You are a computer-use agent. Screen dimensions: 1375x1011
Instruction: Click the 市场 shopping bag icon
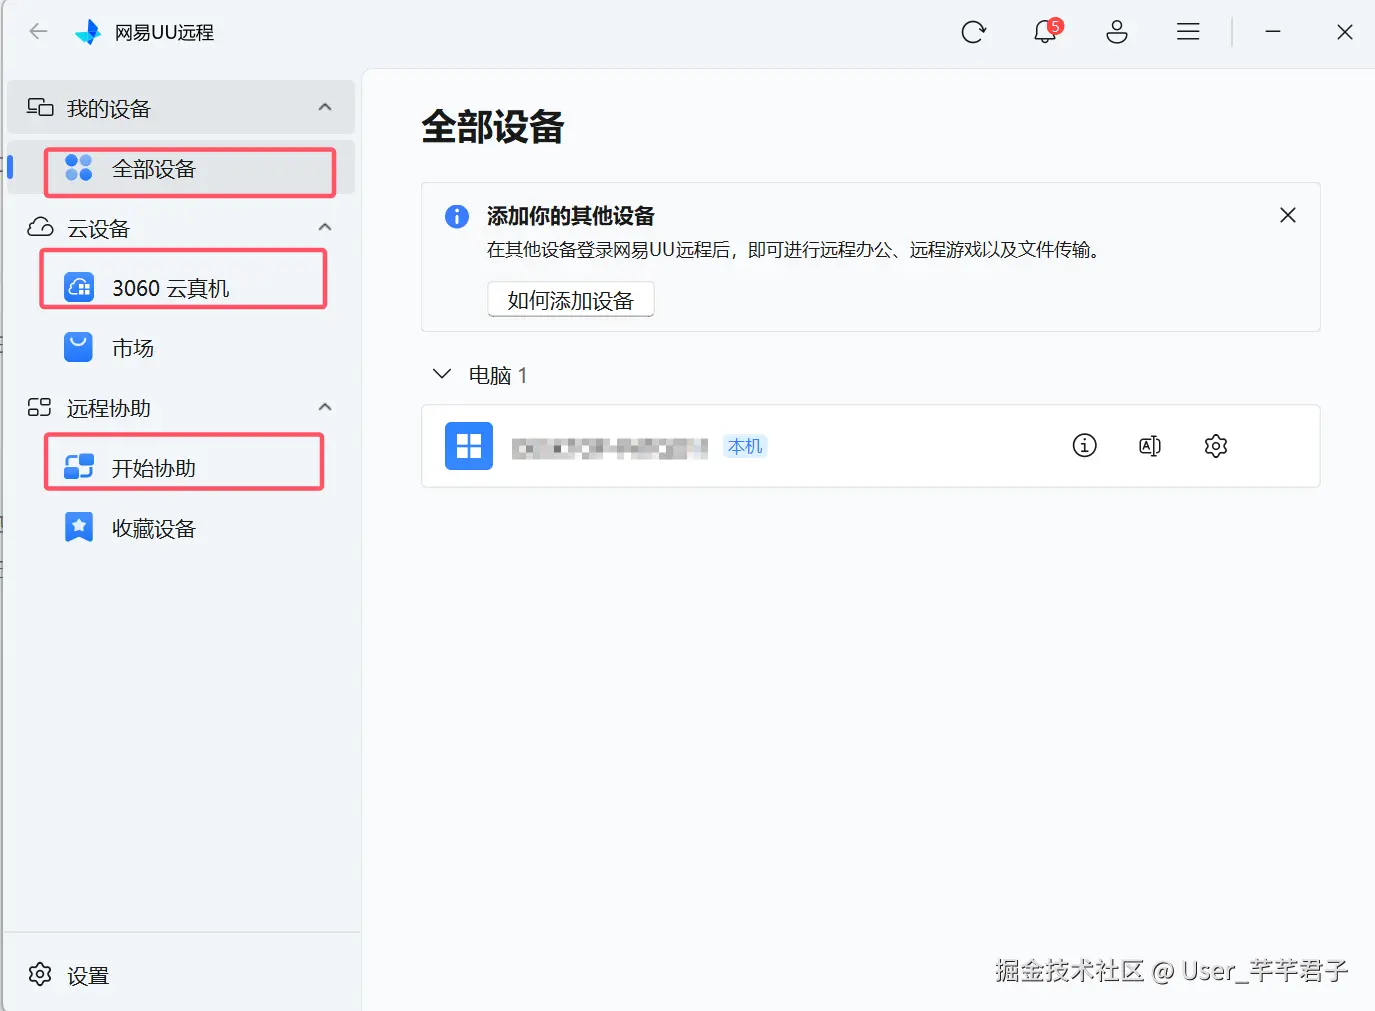[x=79, y=347]
